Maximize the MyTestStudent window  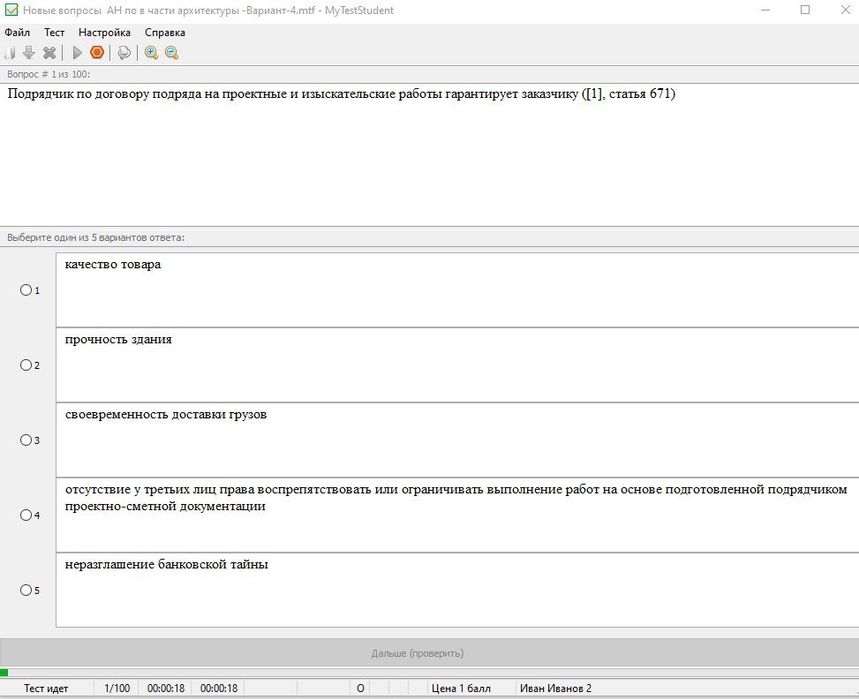tap(805, 10)
